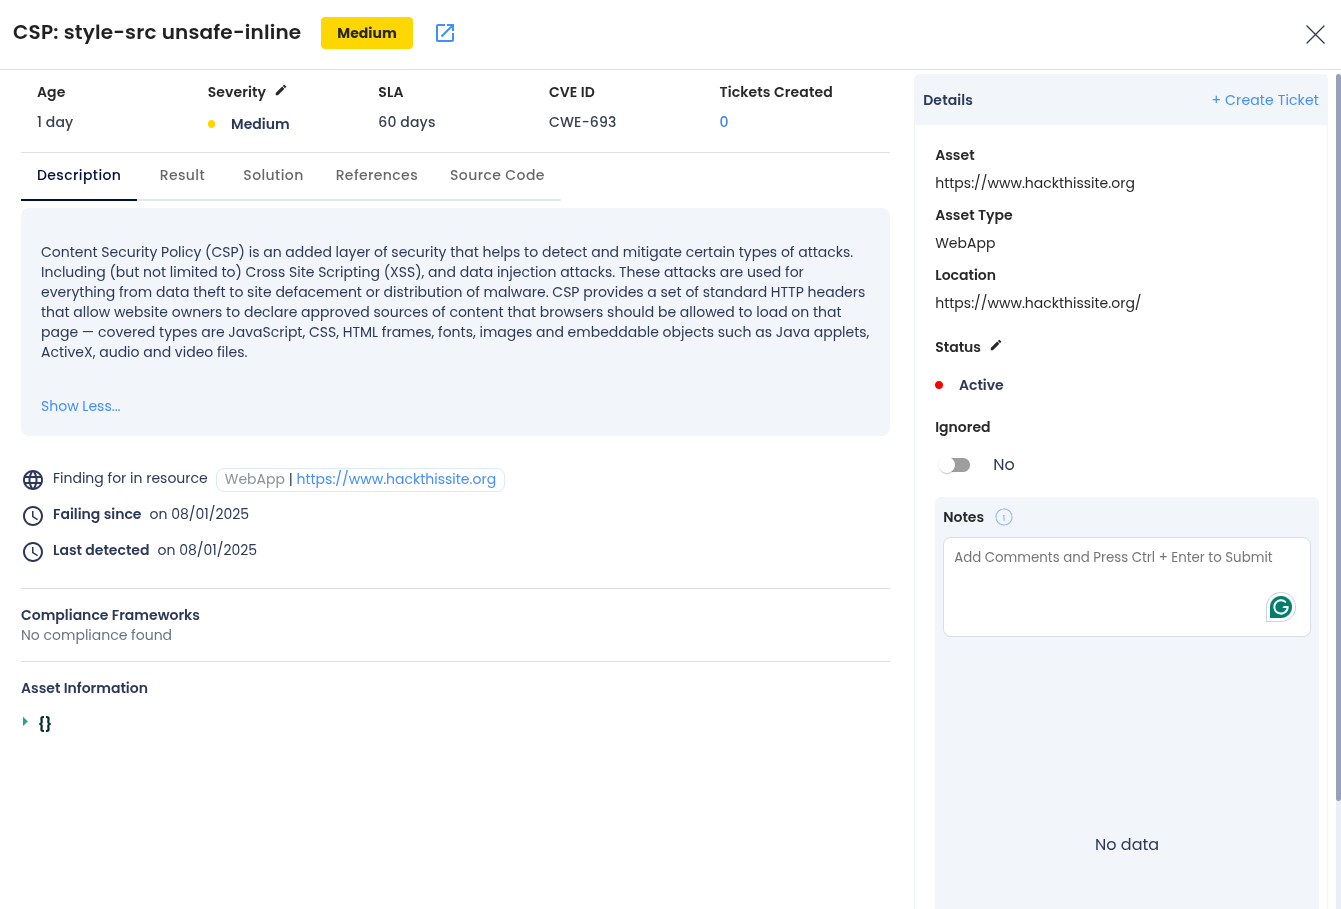The image size is (1341, 909).
Task: Edit severity with the pencil icon
Action: pyautogui.click(x=281, y=91)
